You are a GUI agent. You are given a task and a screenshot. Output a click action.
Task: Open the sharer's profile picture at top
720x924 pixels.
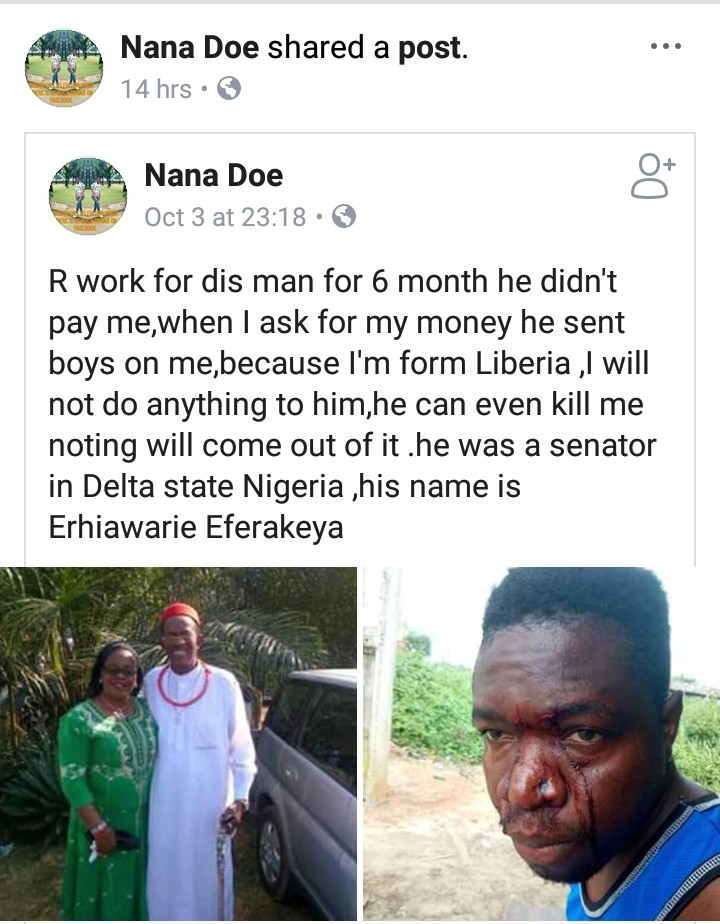click(63, 67)
